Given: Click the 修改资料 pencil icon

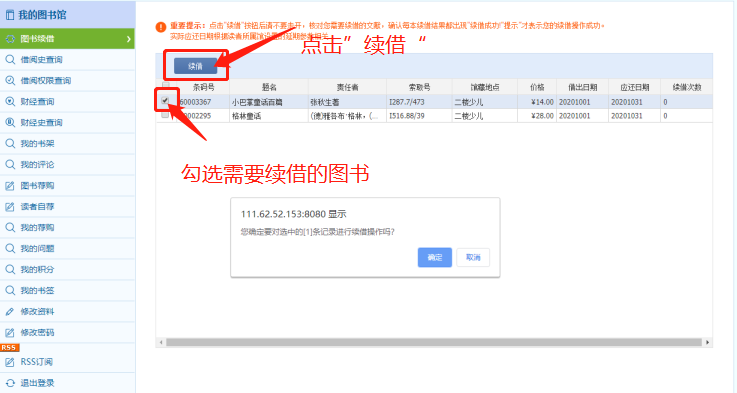Looking at the screenshot, I should pyautogui.click(x=10, y=311).
